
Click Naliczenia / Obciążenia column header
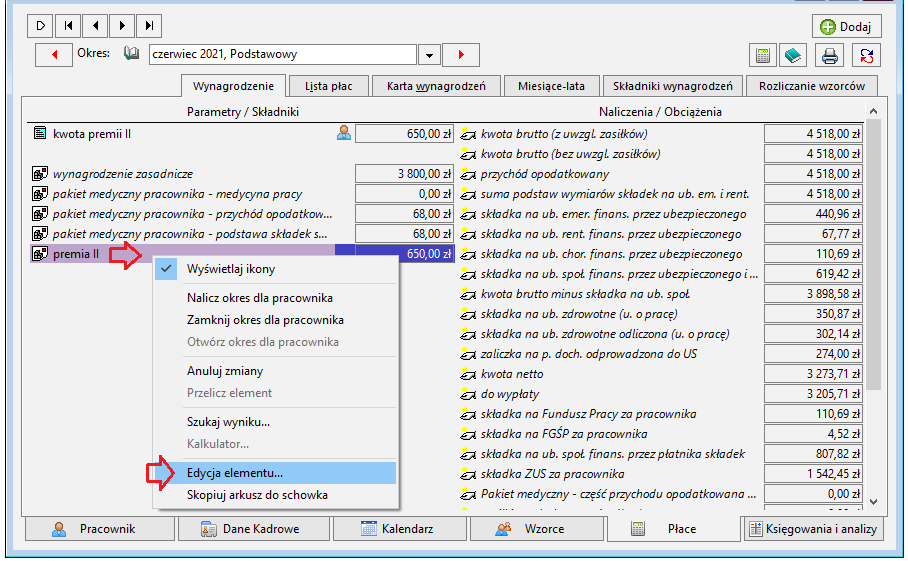[x=660, y=112]
